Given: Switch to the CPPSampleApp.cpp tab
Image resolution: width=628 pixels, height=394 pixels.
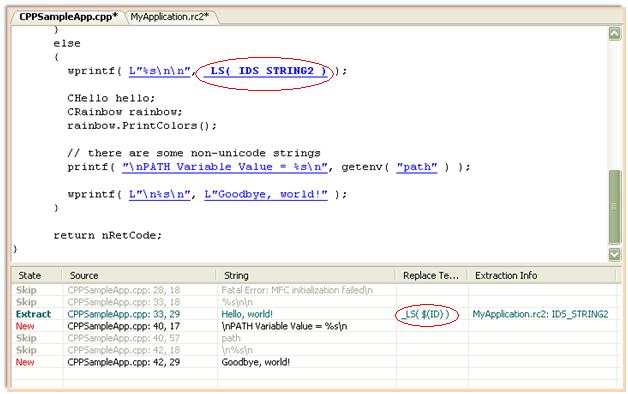Looking at the screenshot, I should pos(68,17).
